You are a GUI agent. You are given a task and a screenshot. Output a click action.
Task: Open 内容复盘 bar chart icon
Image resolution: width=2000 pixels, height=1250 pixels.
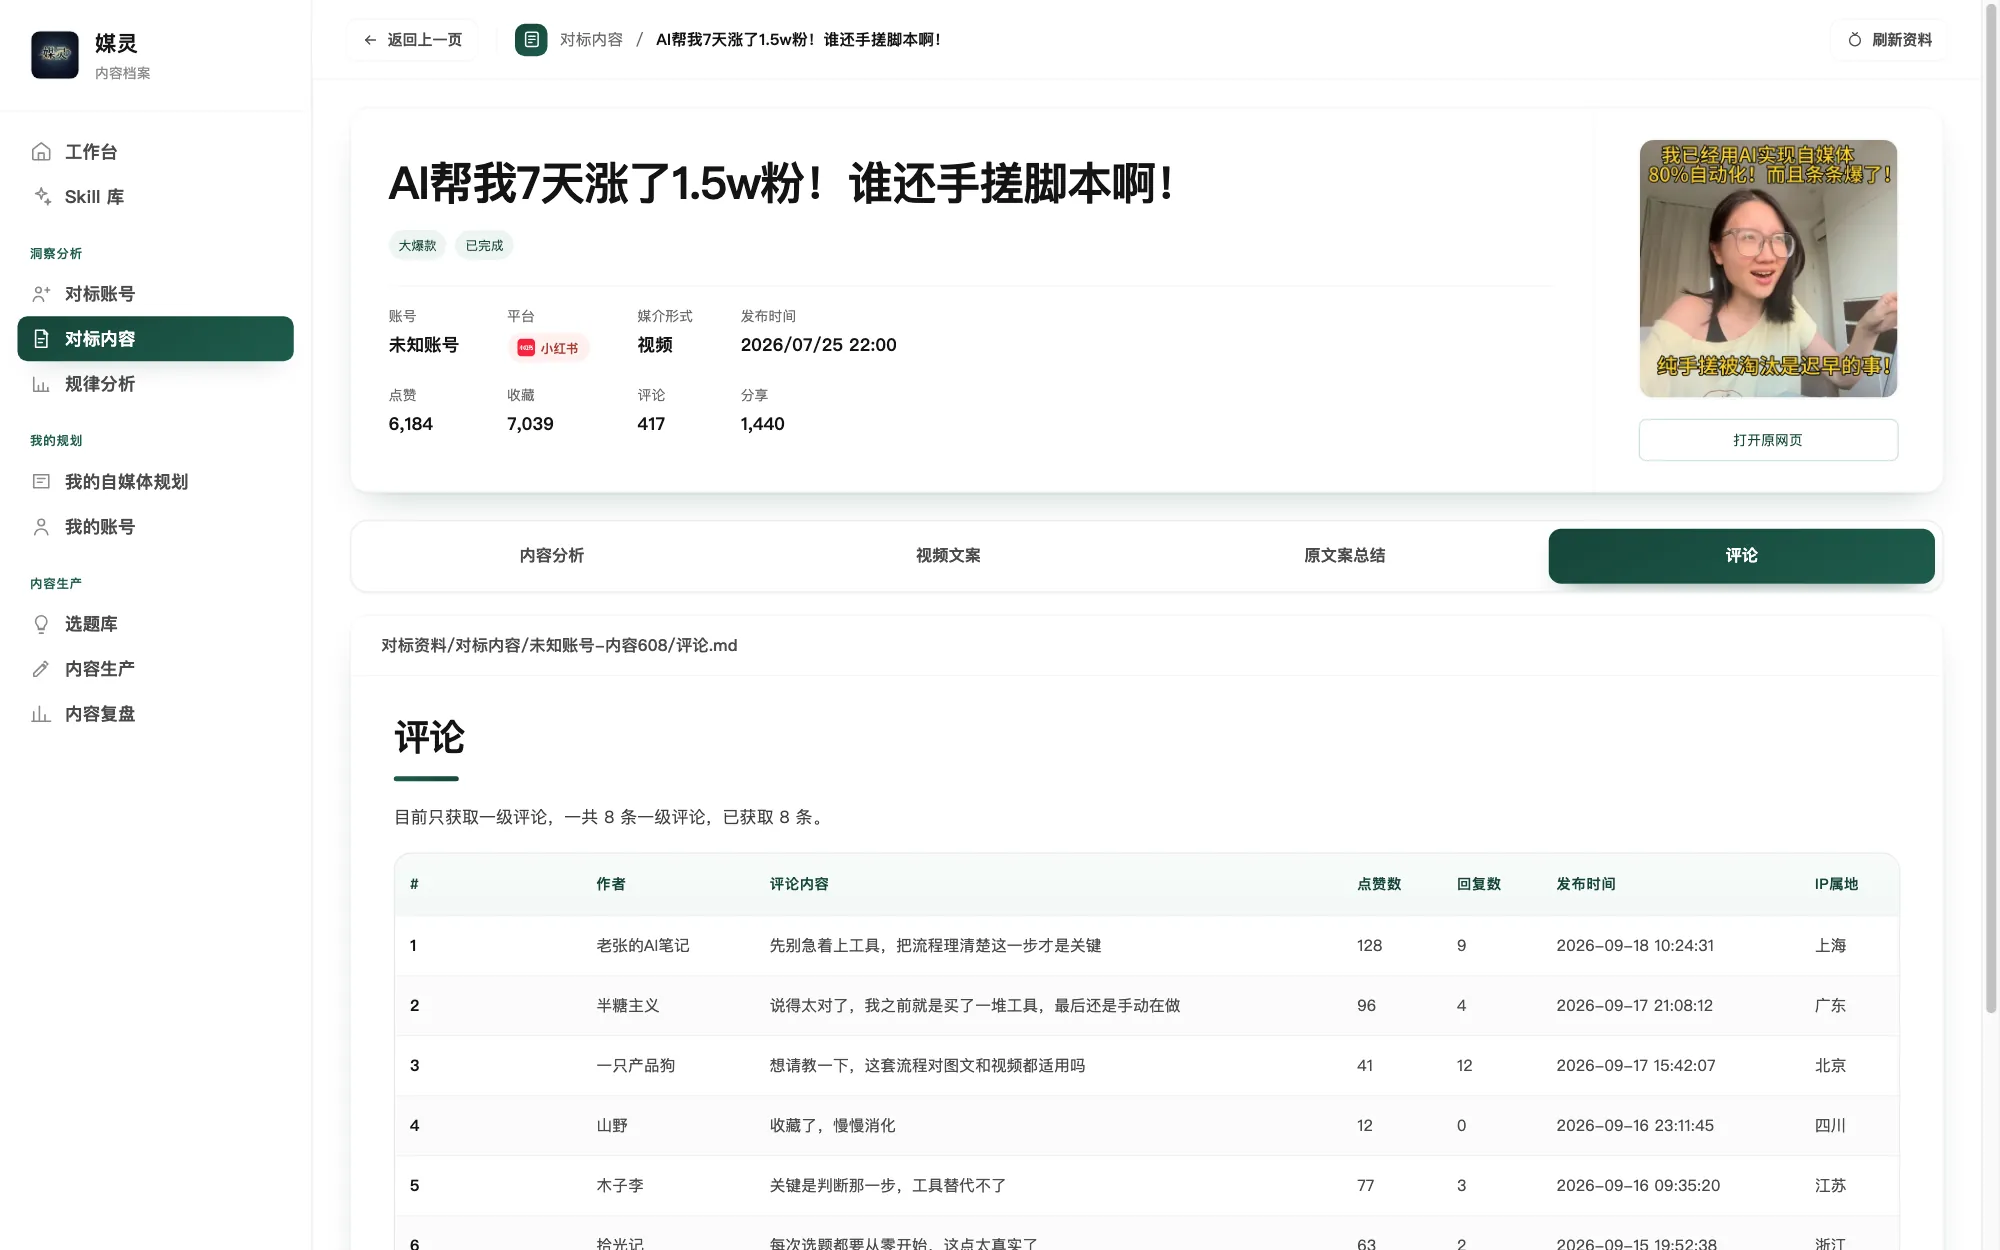tap(41, 714)
